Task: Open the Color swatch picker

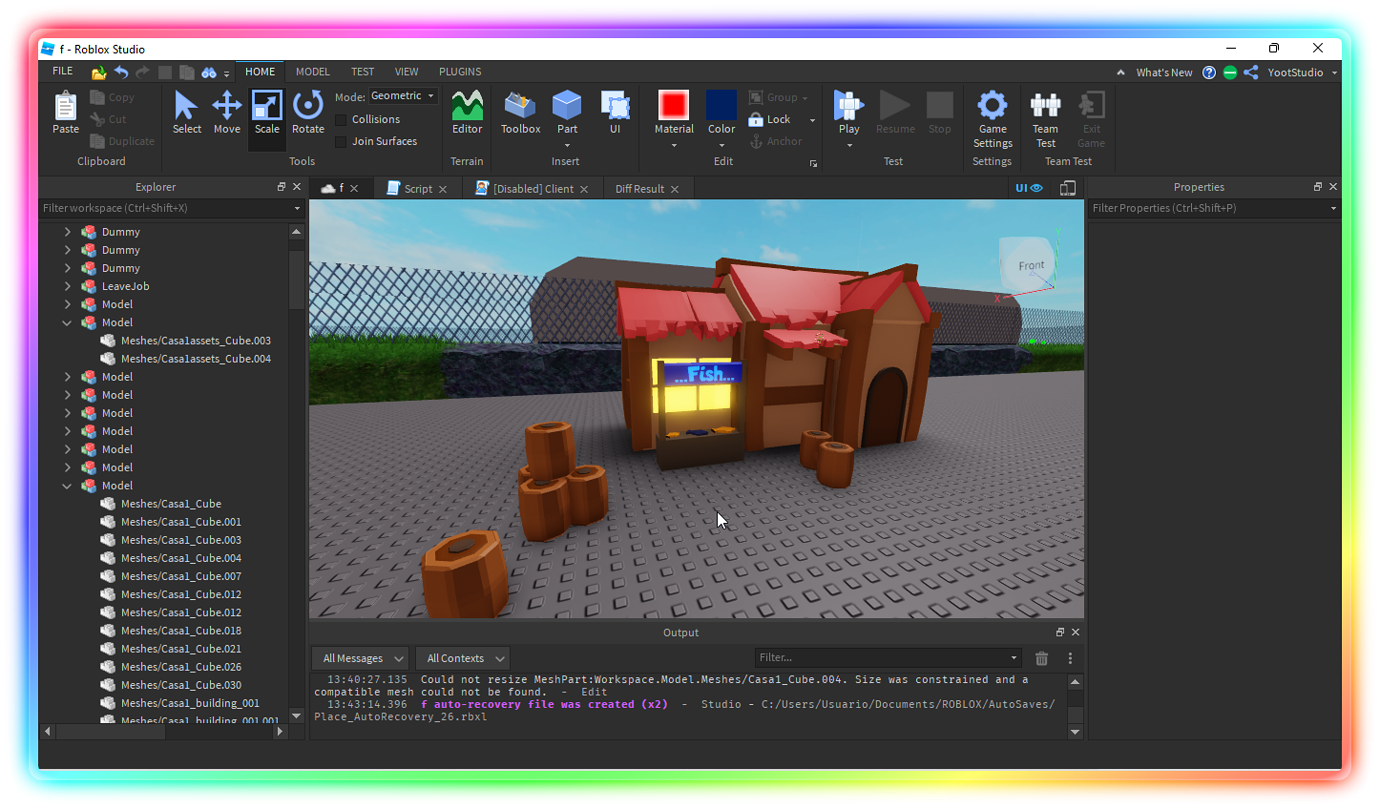Action: coord(721,112)
